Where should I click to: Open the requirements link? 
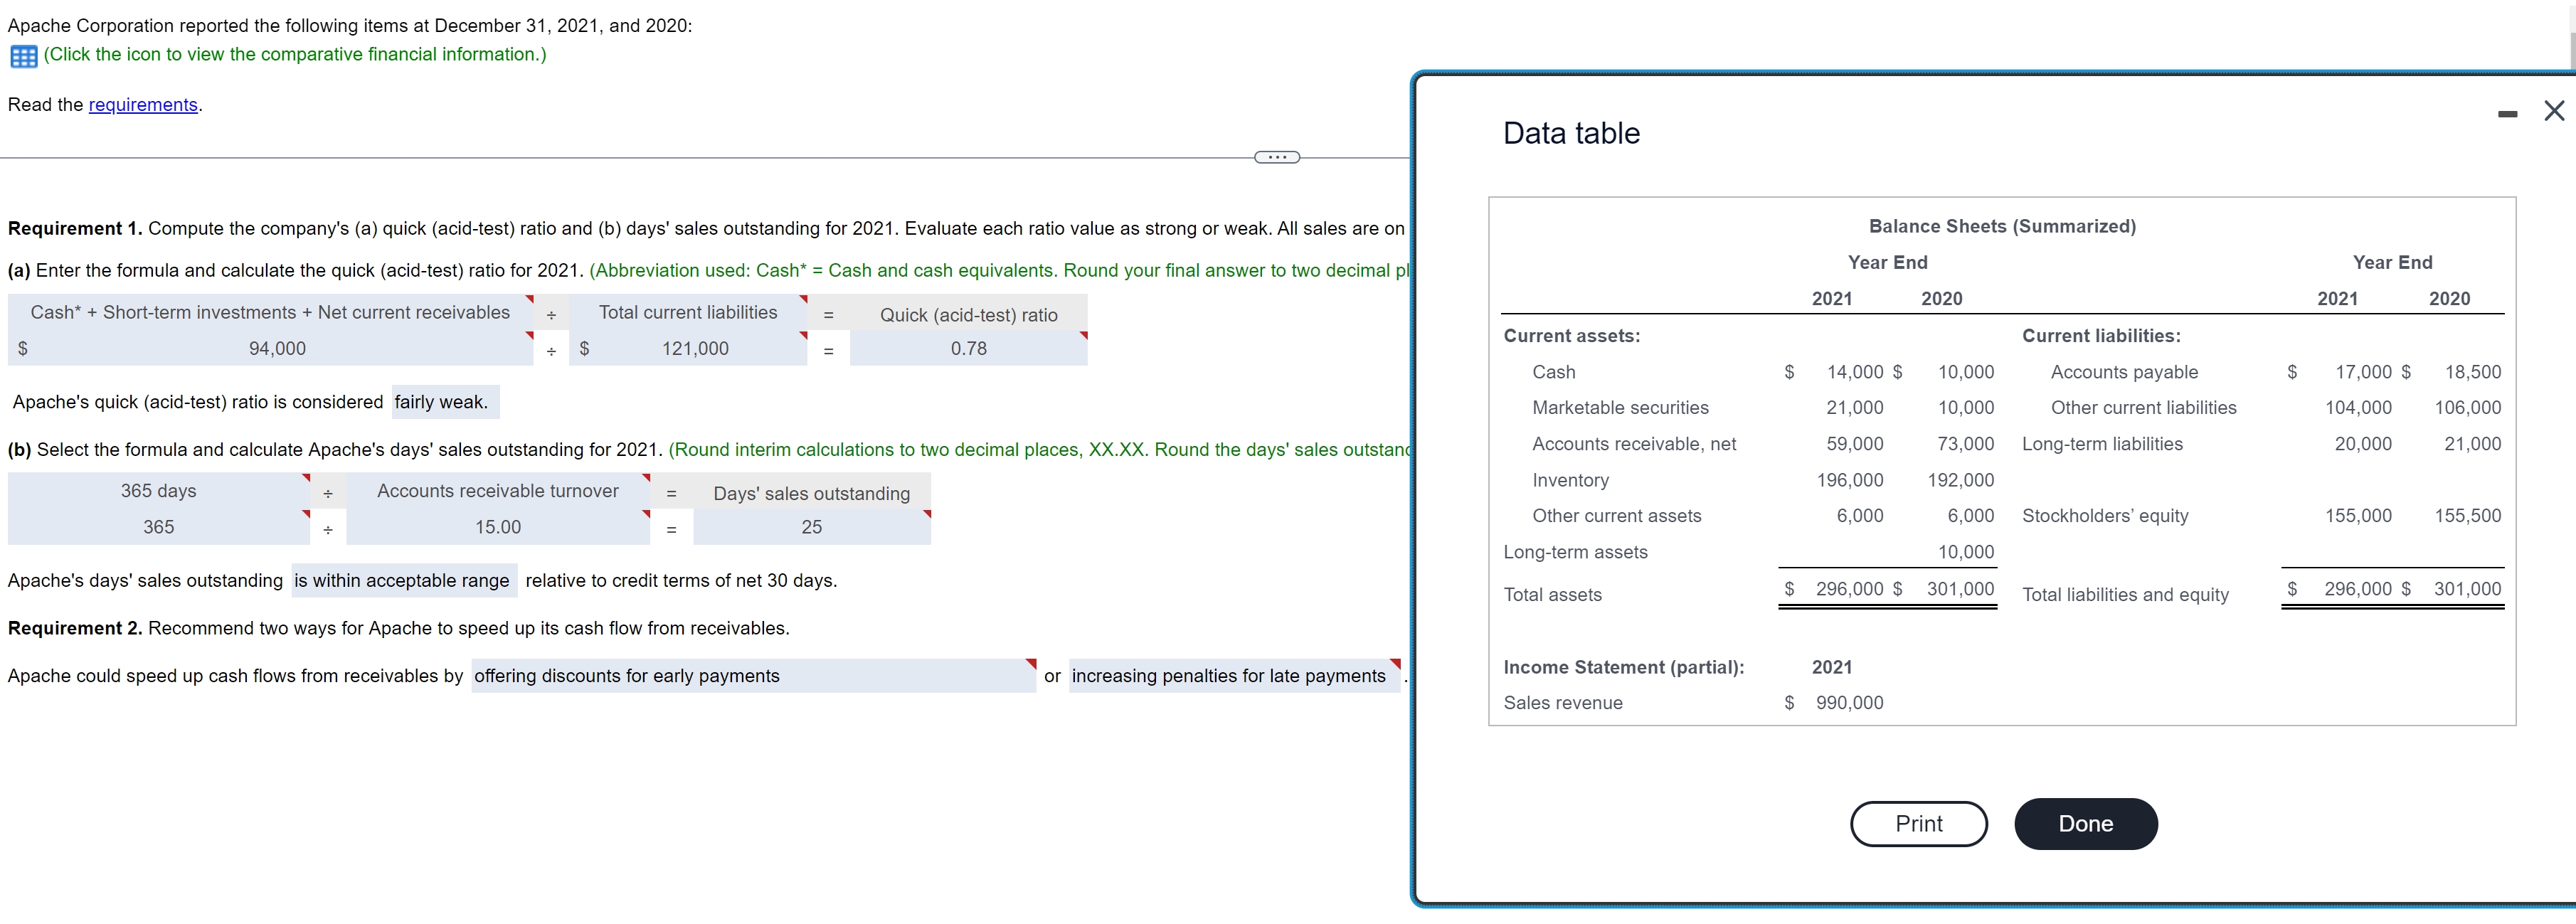pos(143,105)
